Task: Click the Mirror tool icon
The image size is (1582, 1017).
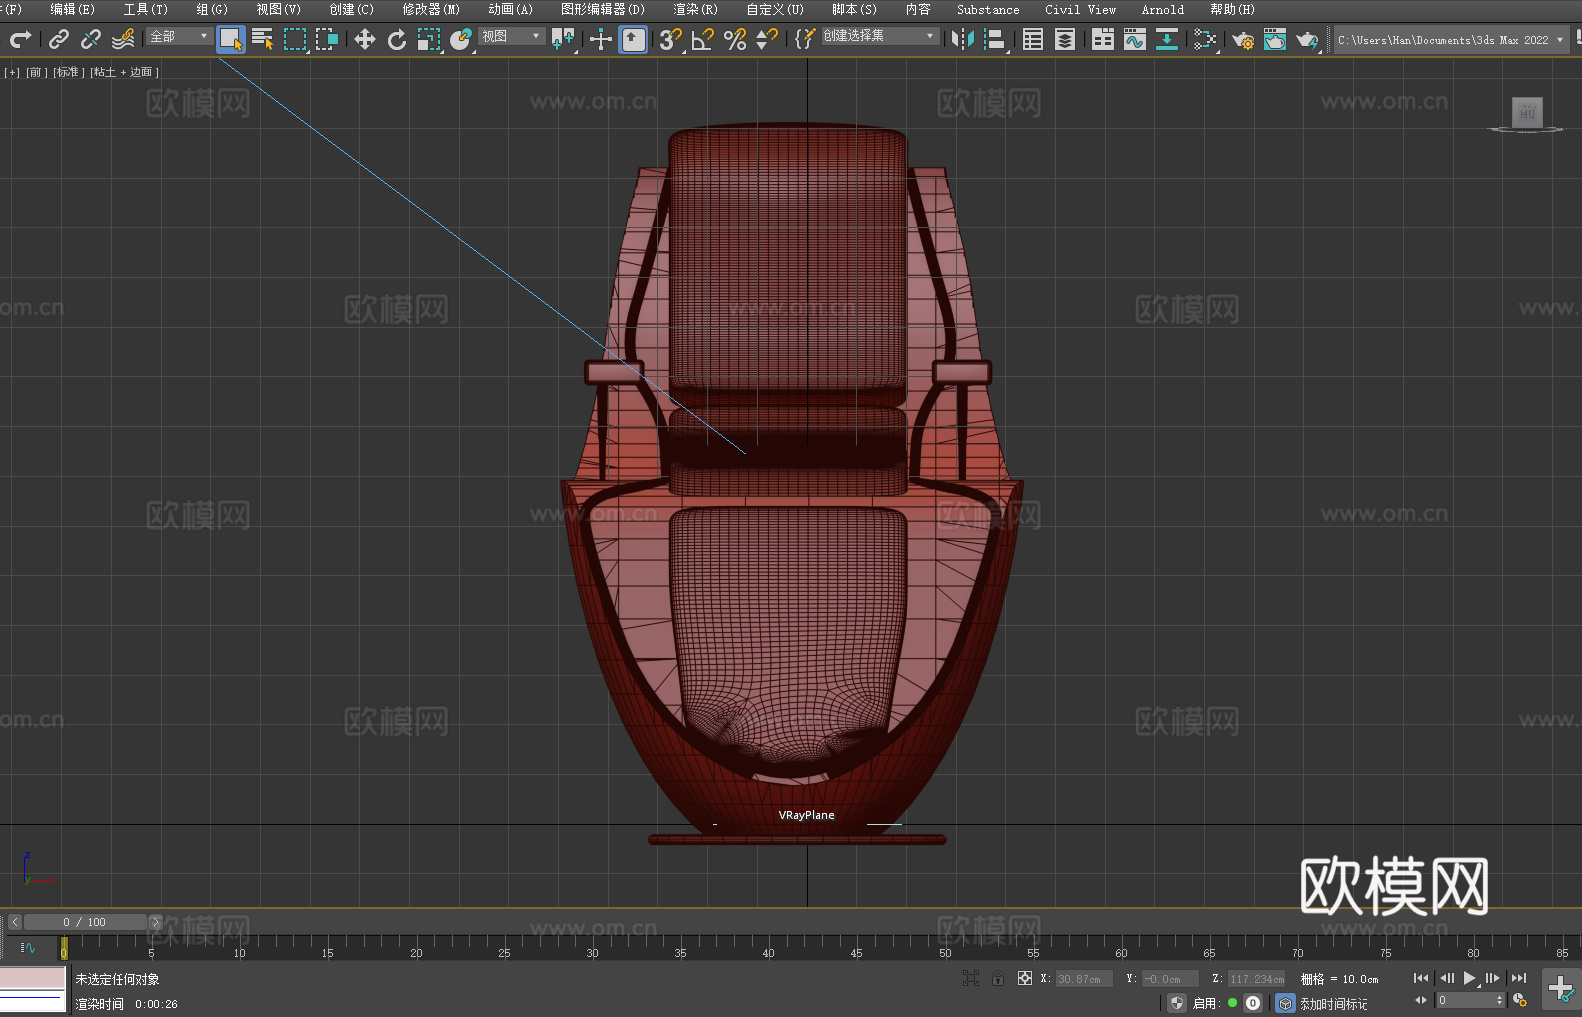Action: tap(963, 39)
